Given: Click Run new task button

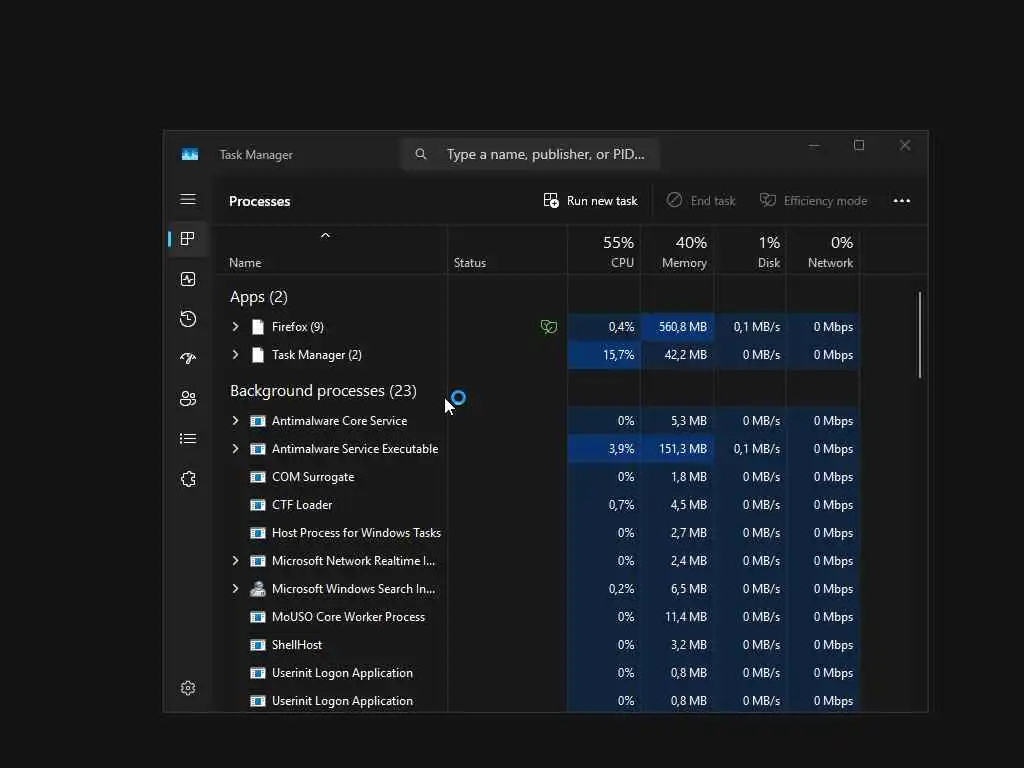Looking at the screenshot, I should tap(590, 200).
